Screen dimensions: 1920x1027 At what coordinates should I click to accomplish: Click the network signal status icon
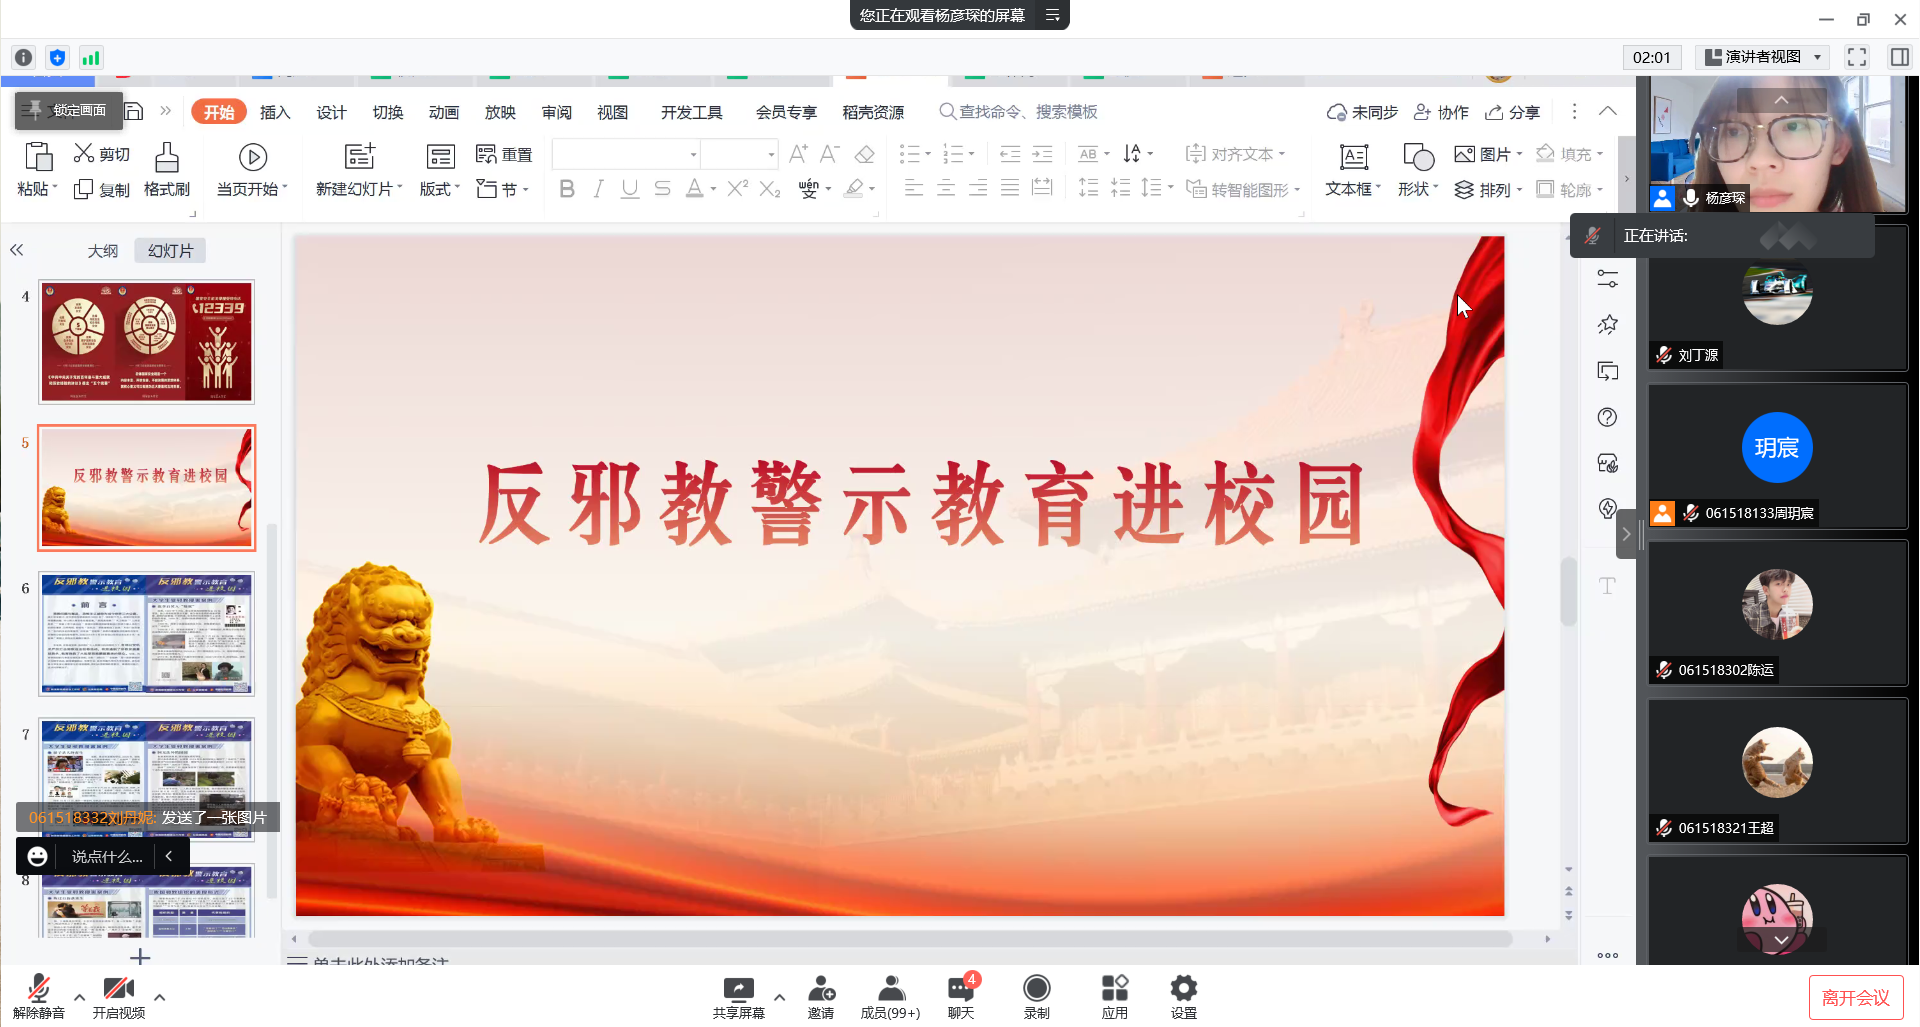coord(91,58)
